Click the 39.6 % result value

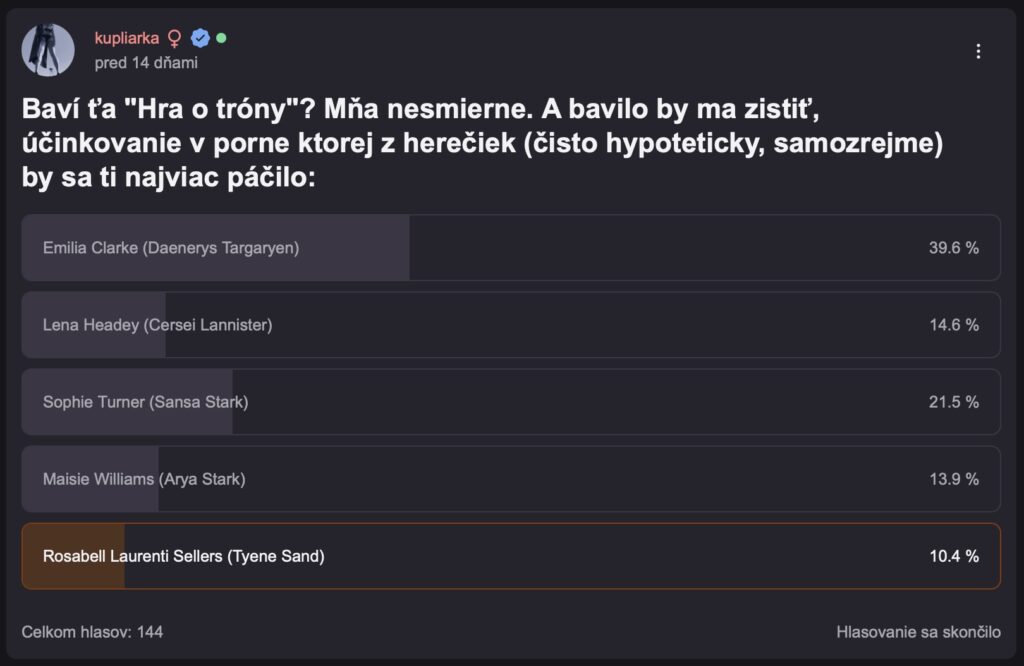pos(953,247)
